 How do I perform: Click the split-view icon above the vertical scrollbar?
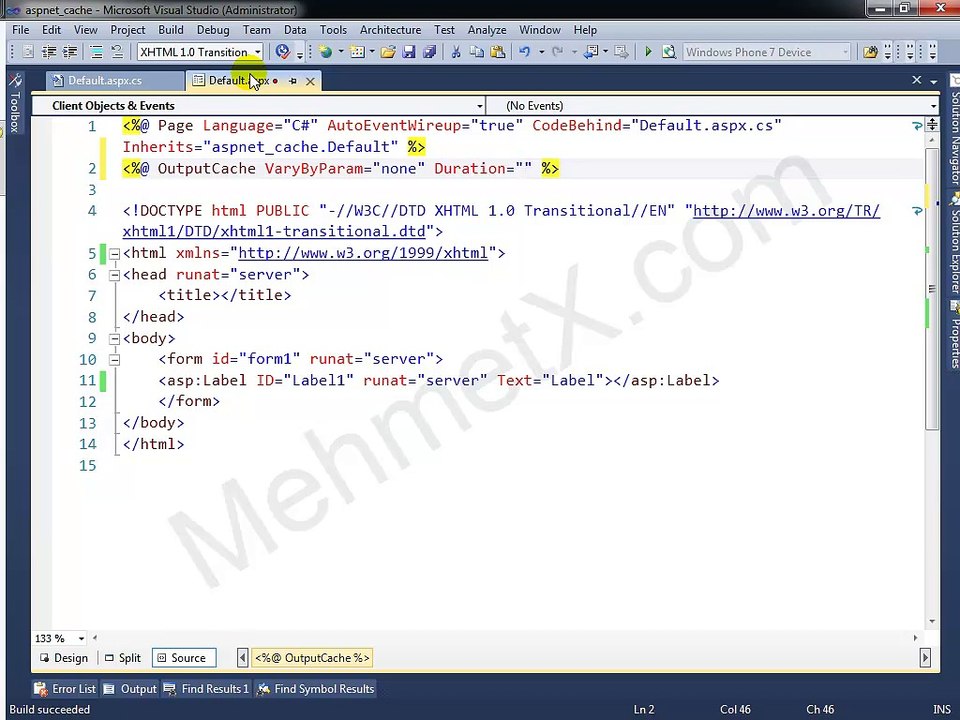(x=932, y=124)
